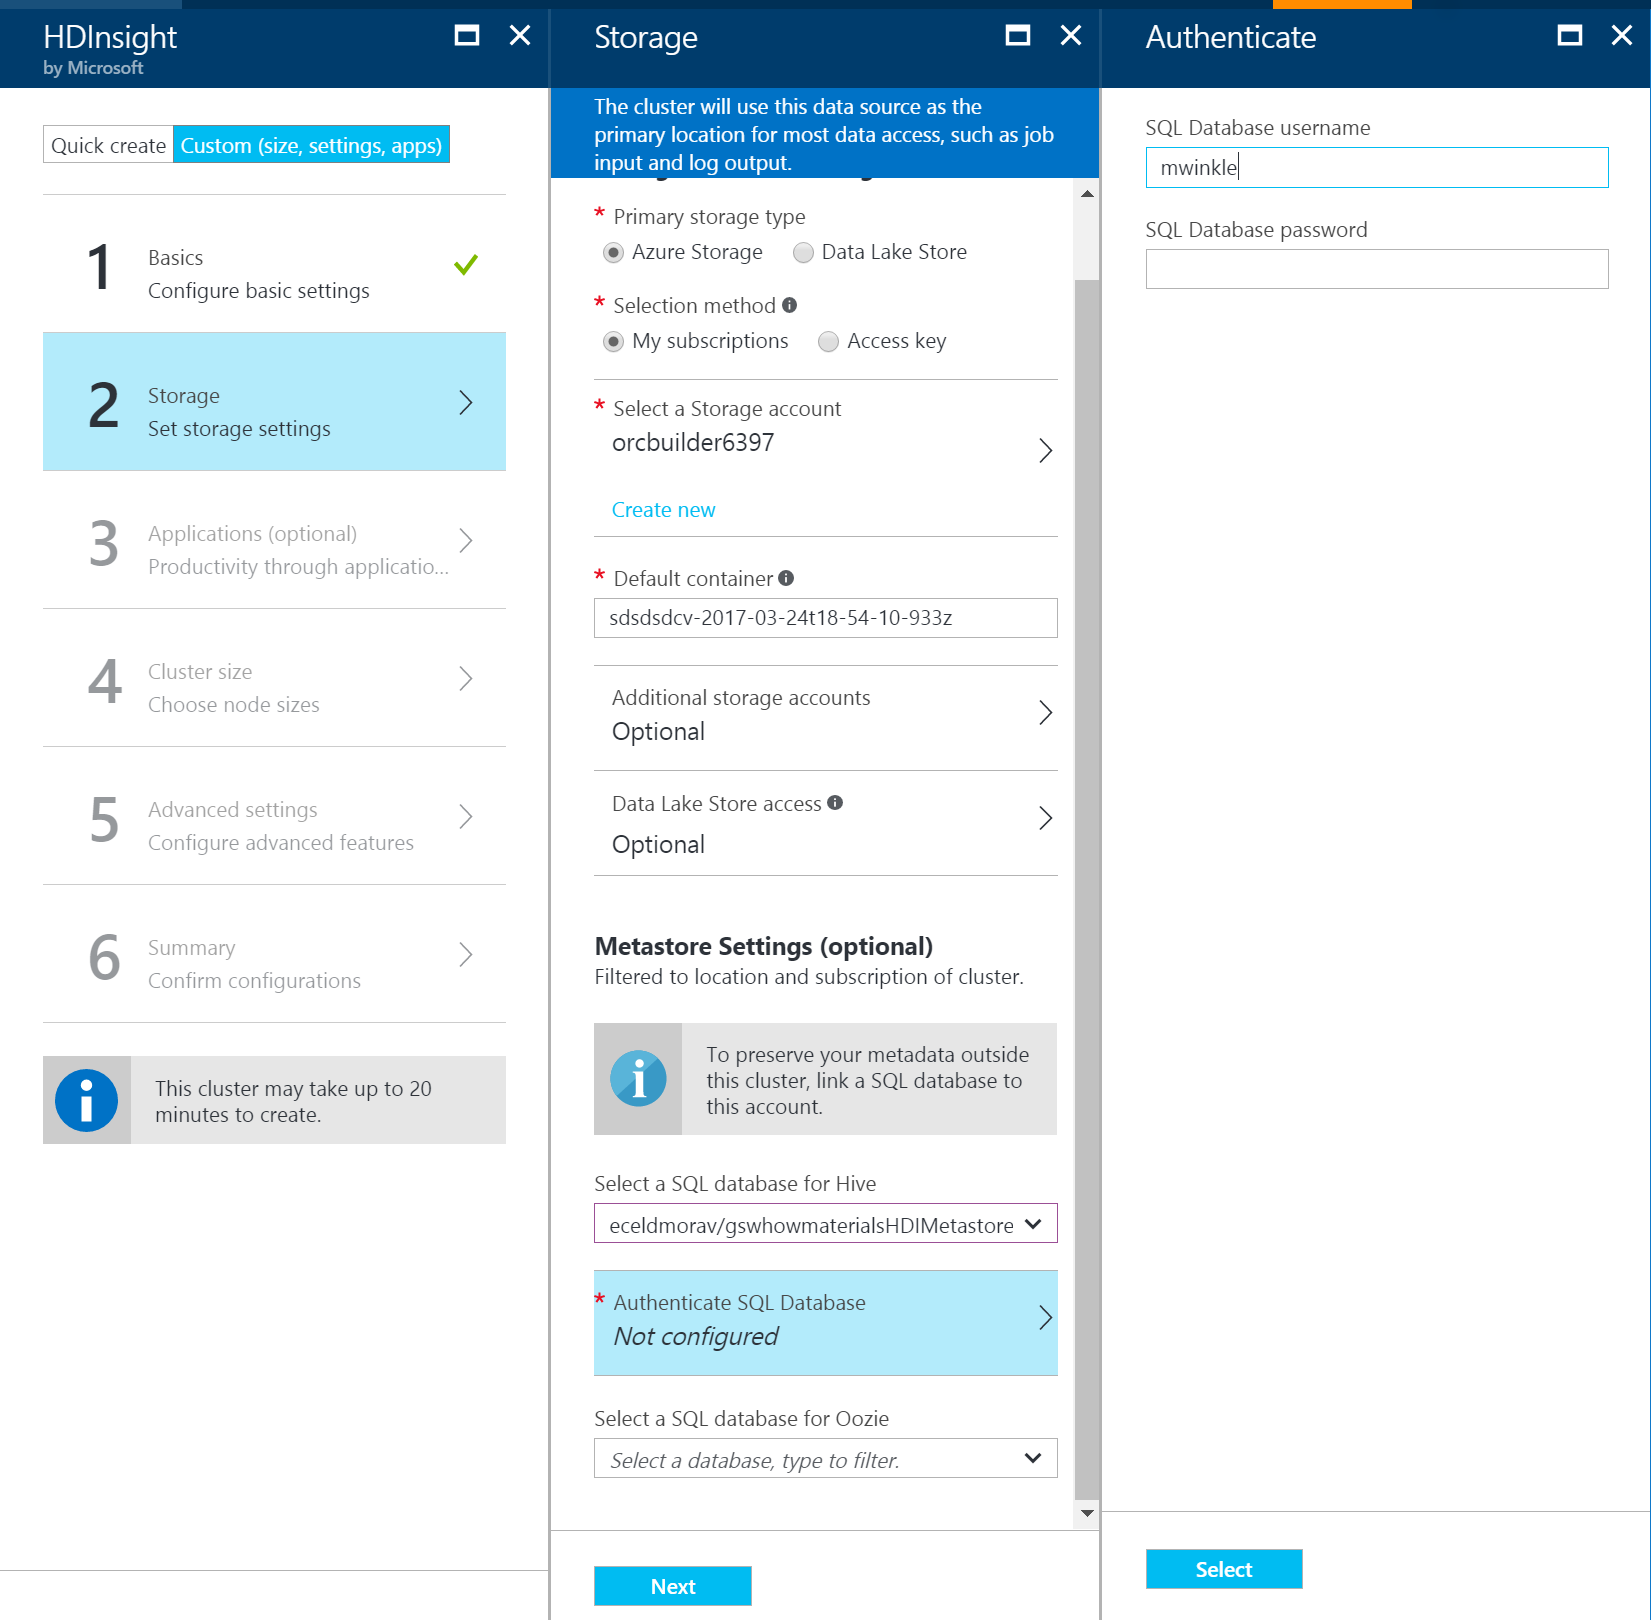
Task: Open step 3 Applications (optional)
Action: click(274, 540)
